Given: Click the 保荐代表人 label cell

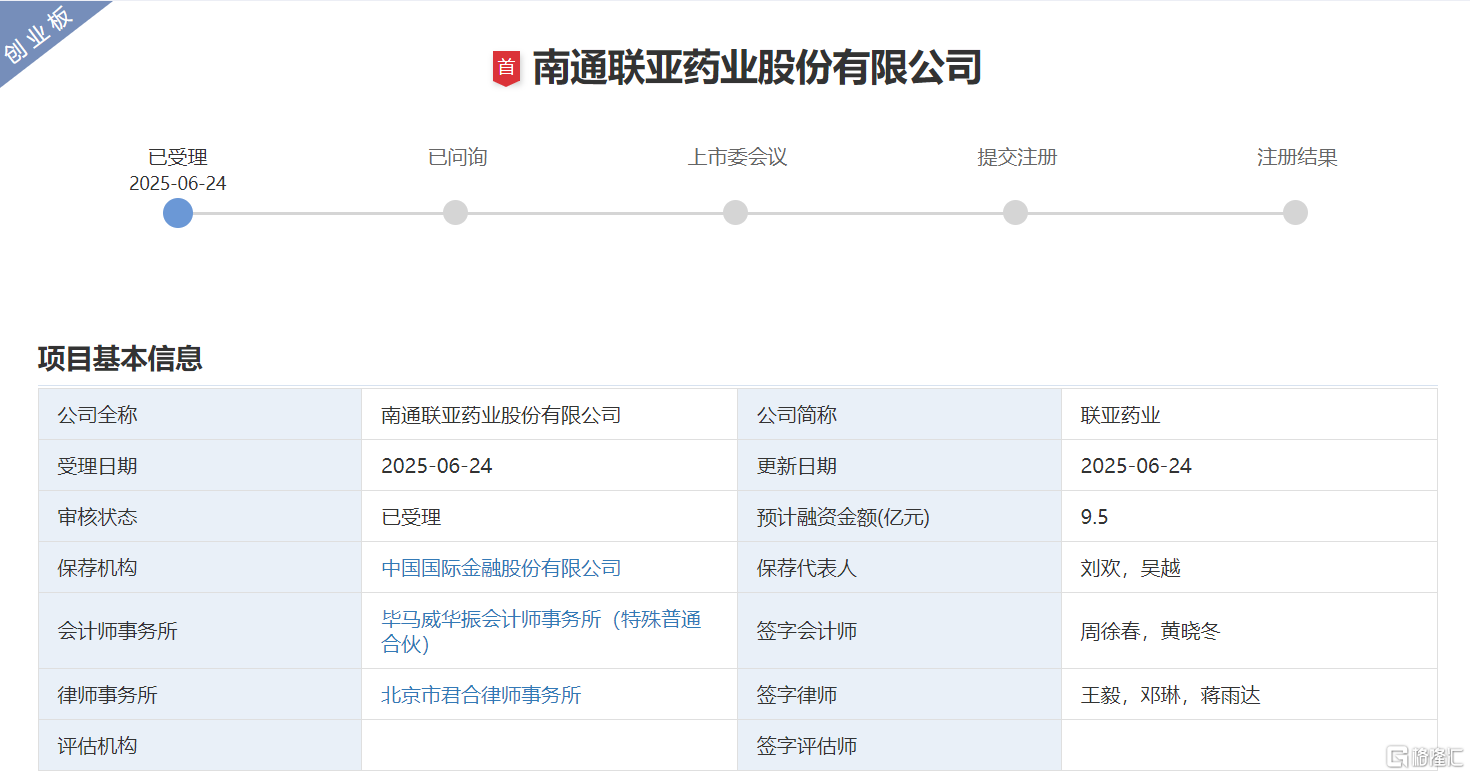Looking at the screenshot, I should 899,567.
